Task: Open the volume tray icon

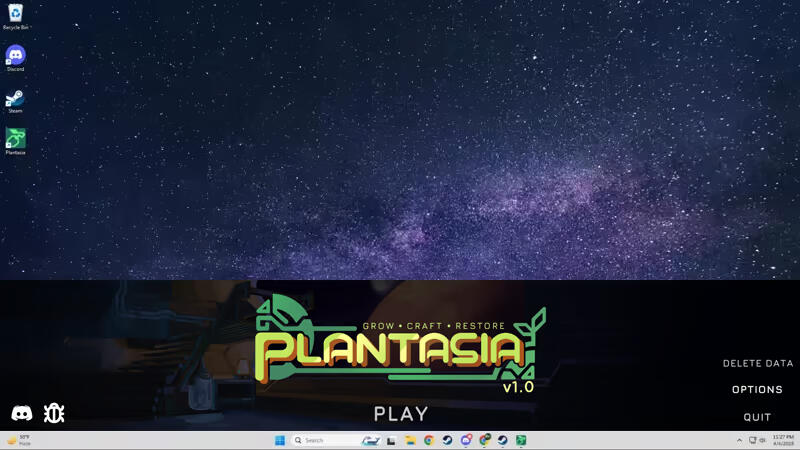Action: pos(763,440)
